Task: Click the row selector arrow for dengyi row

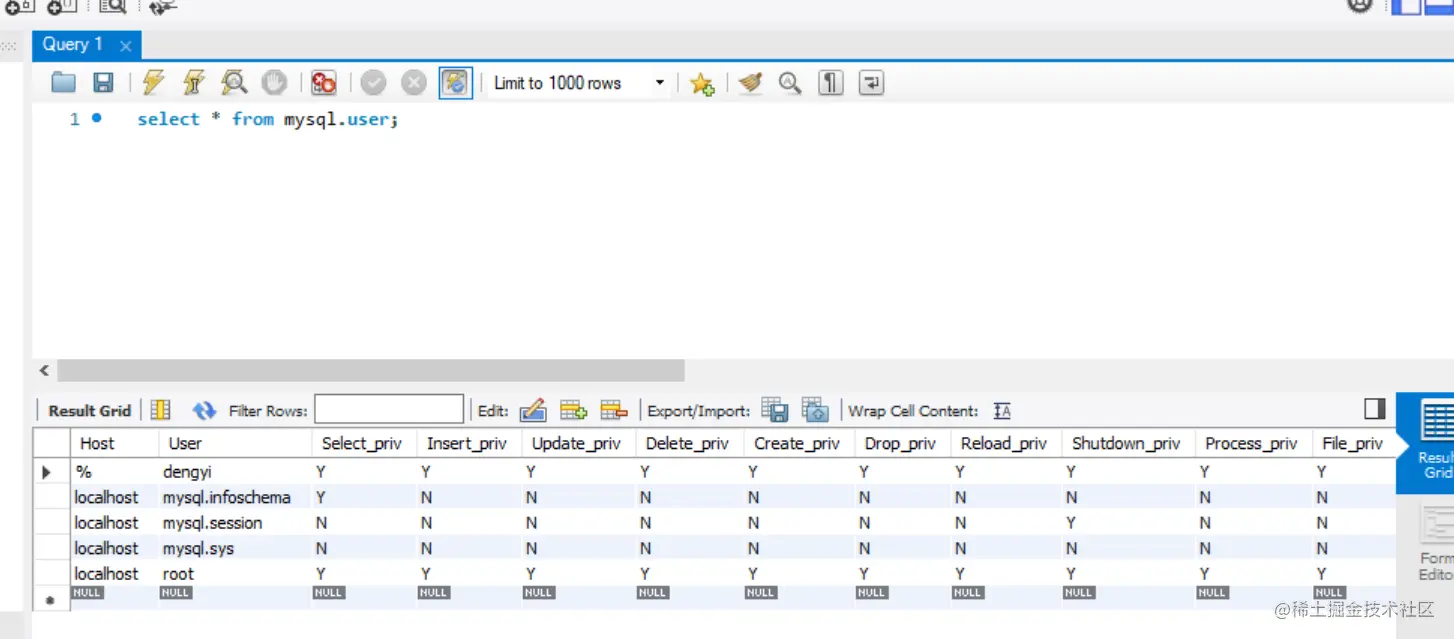Action: point(47,471)
